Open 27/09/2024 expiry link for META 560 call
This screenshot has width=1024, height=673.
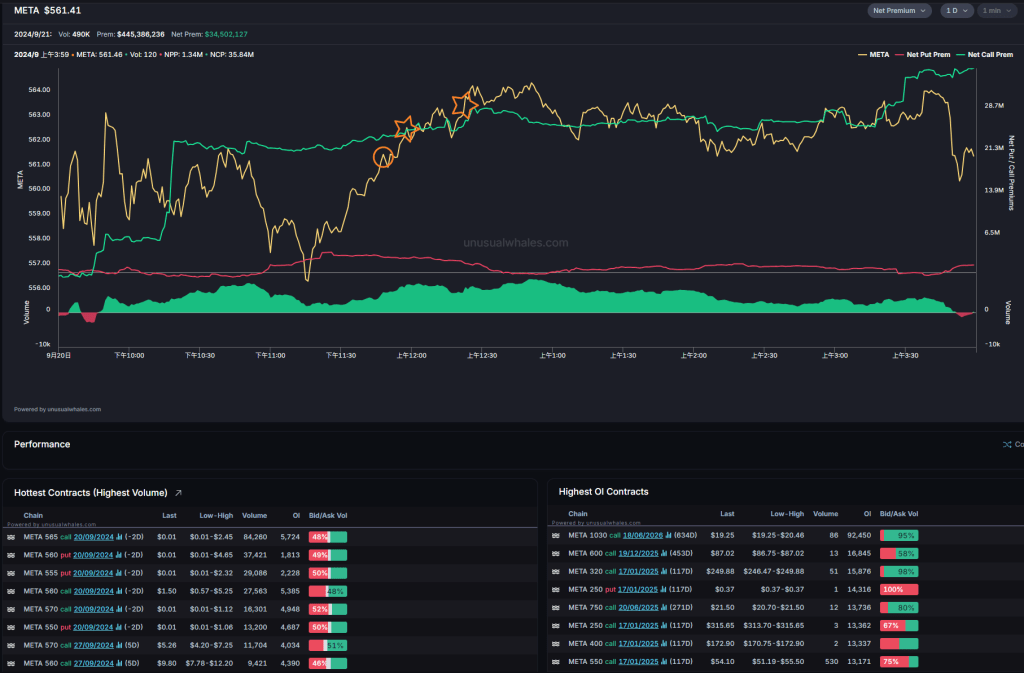pos(94,663)
